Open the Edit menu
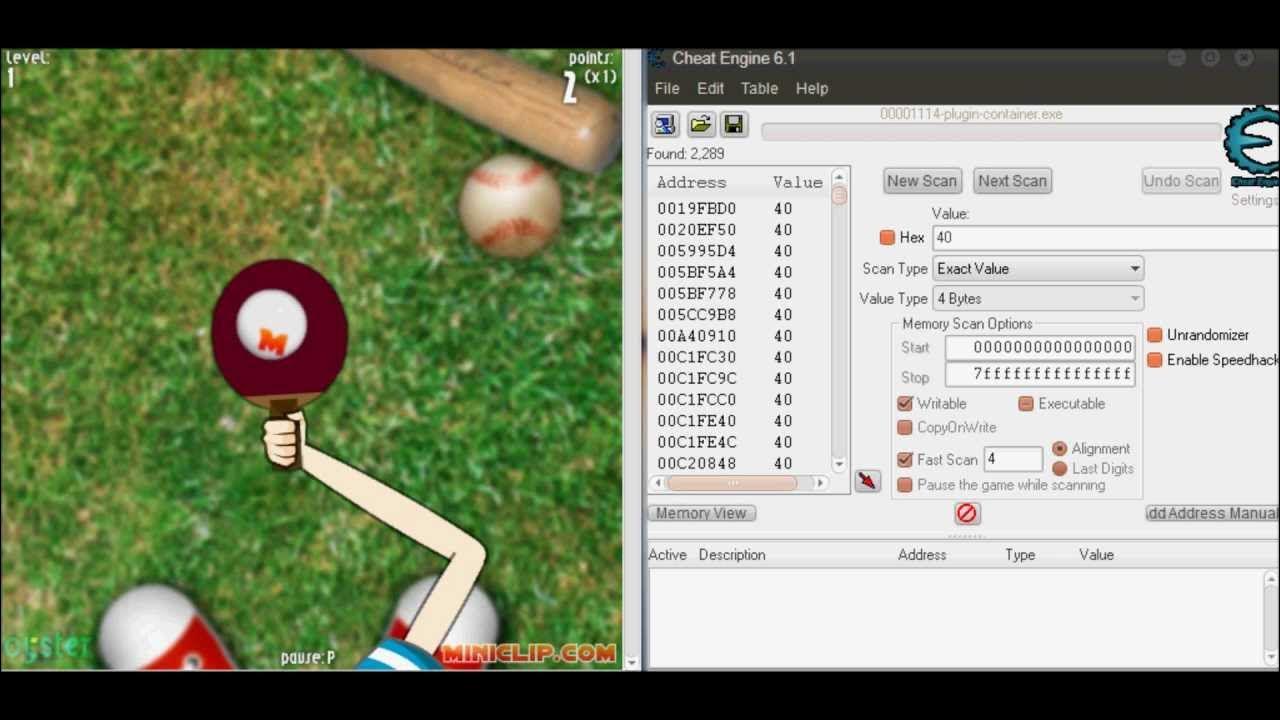Image resolution: width=1280 pixels, height=720 pixels. (710, 88)
